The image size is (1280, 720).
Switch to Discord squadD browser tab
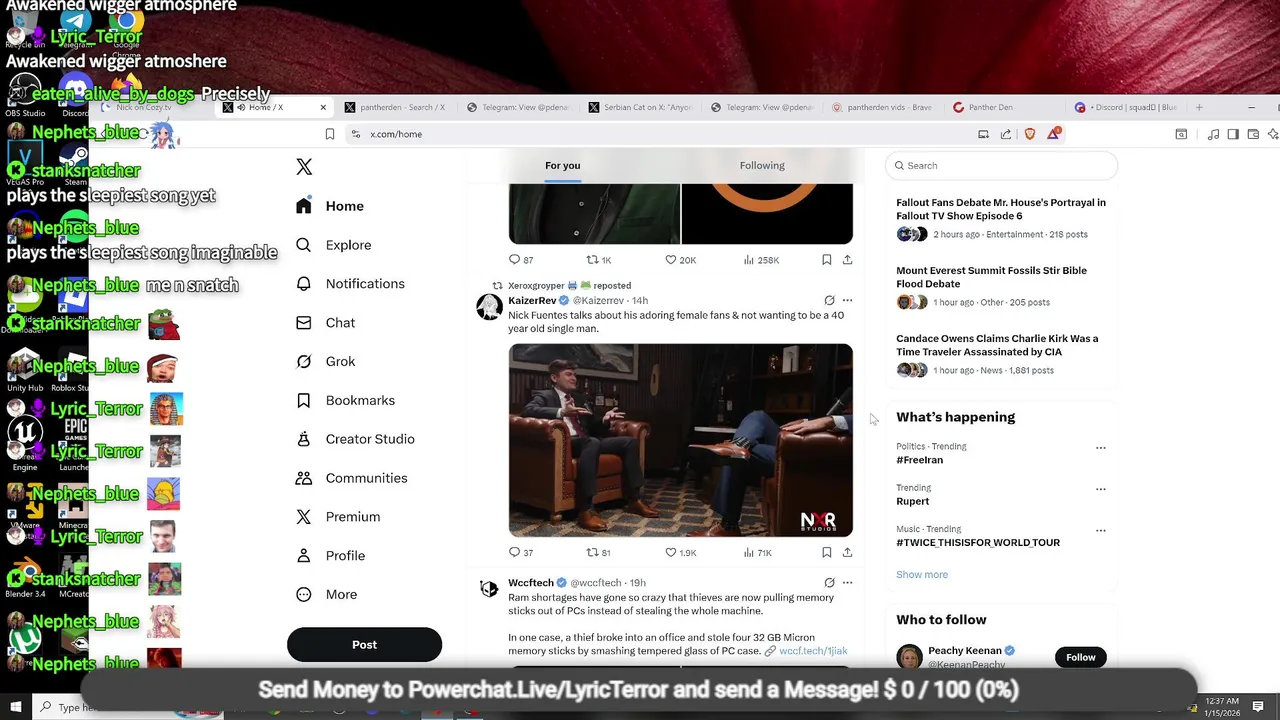click(x=1126, y=107)
